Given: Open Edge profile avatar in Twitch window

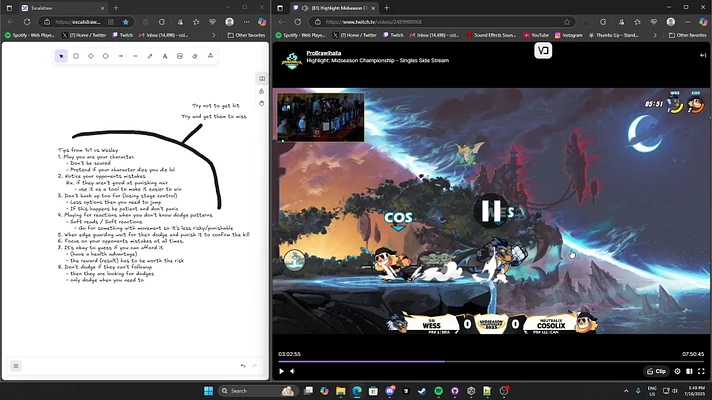Looking at the screenshot, I should tap(671, 22).
